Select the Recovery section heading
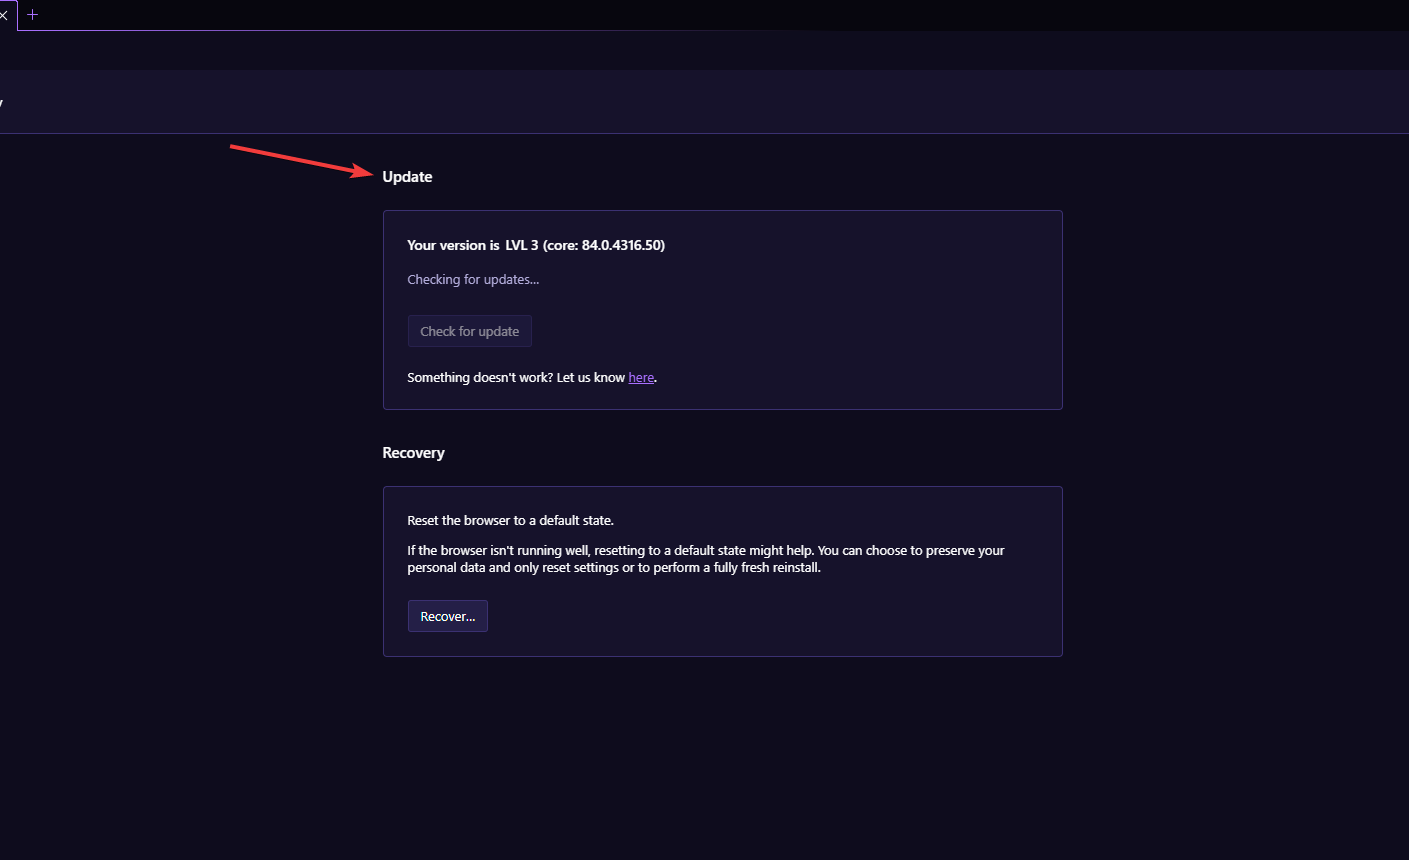This screenshot has height=860, width=1409. 413,453
